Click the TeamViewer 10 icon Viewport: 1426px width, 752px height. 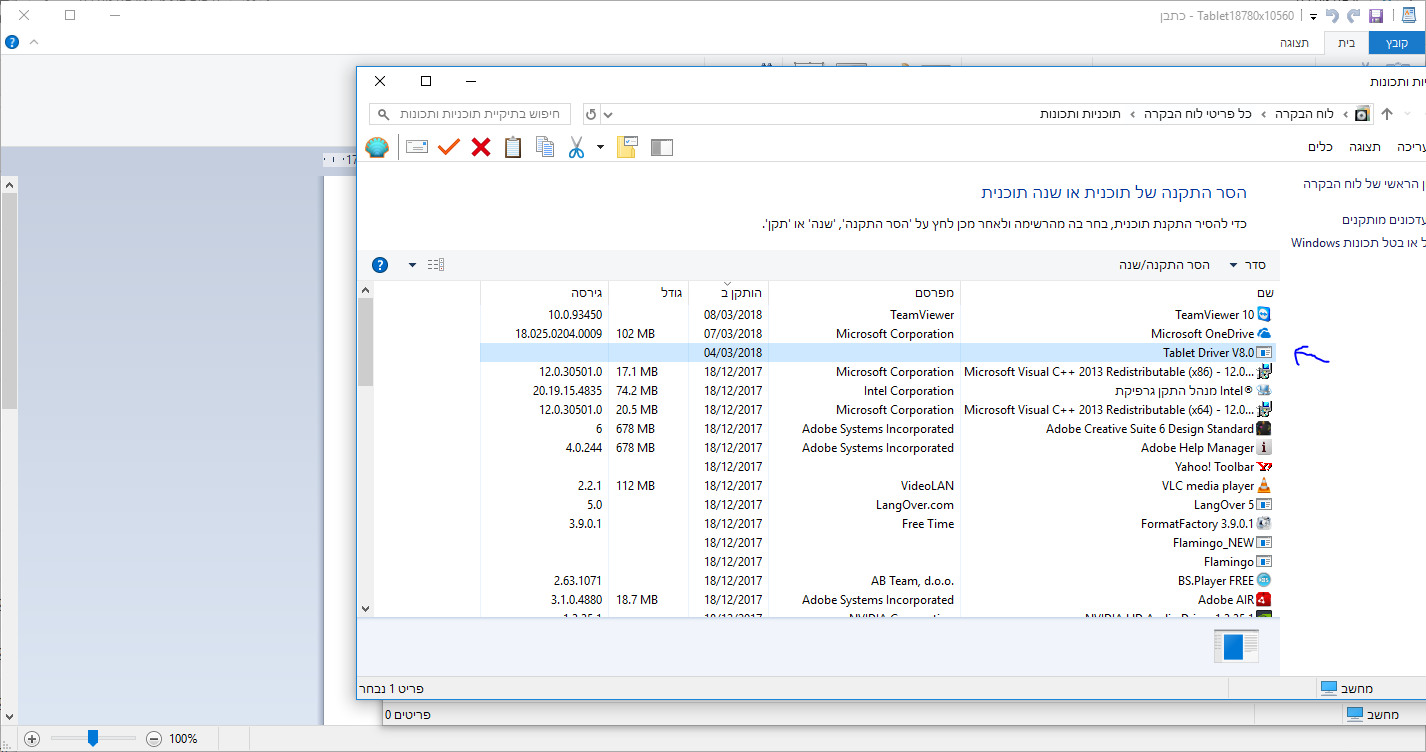click(x=1264, y=315)
